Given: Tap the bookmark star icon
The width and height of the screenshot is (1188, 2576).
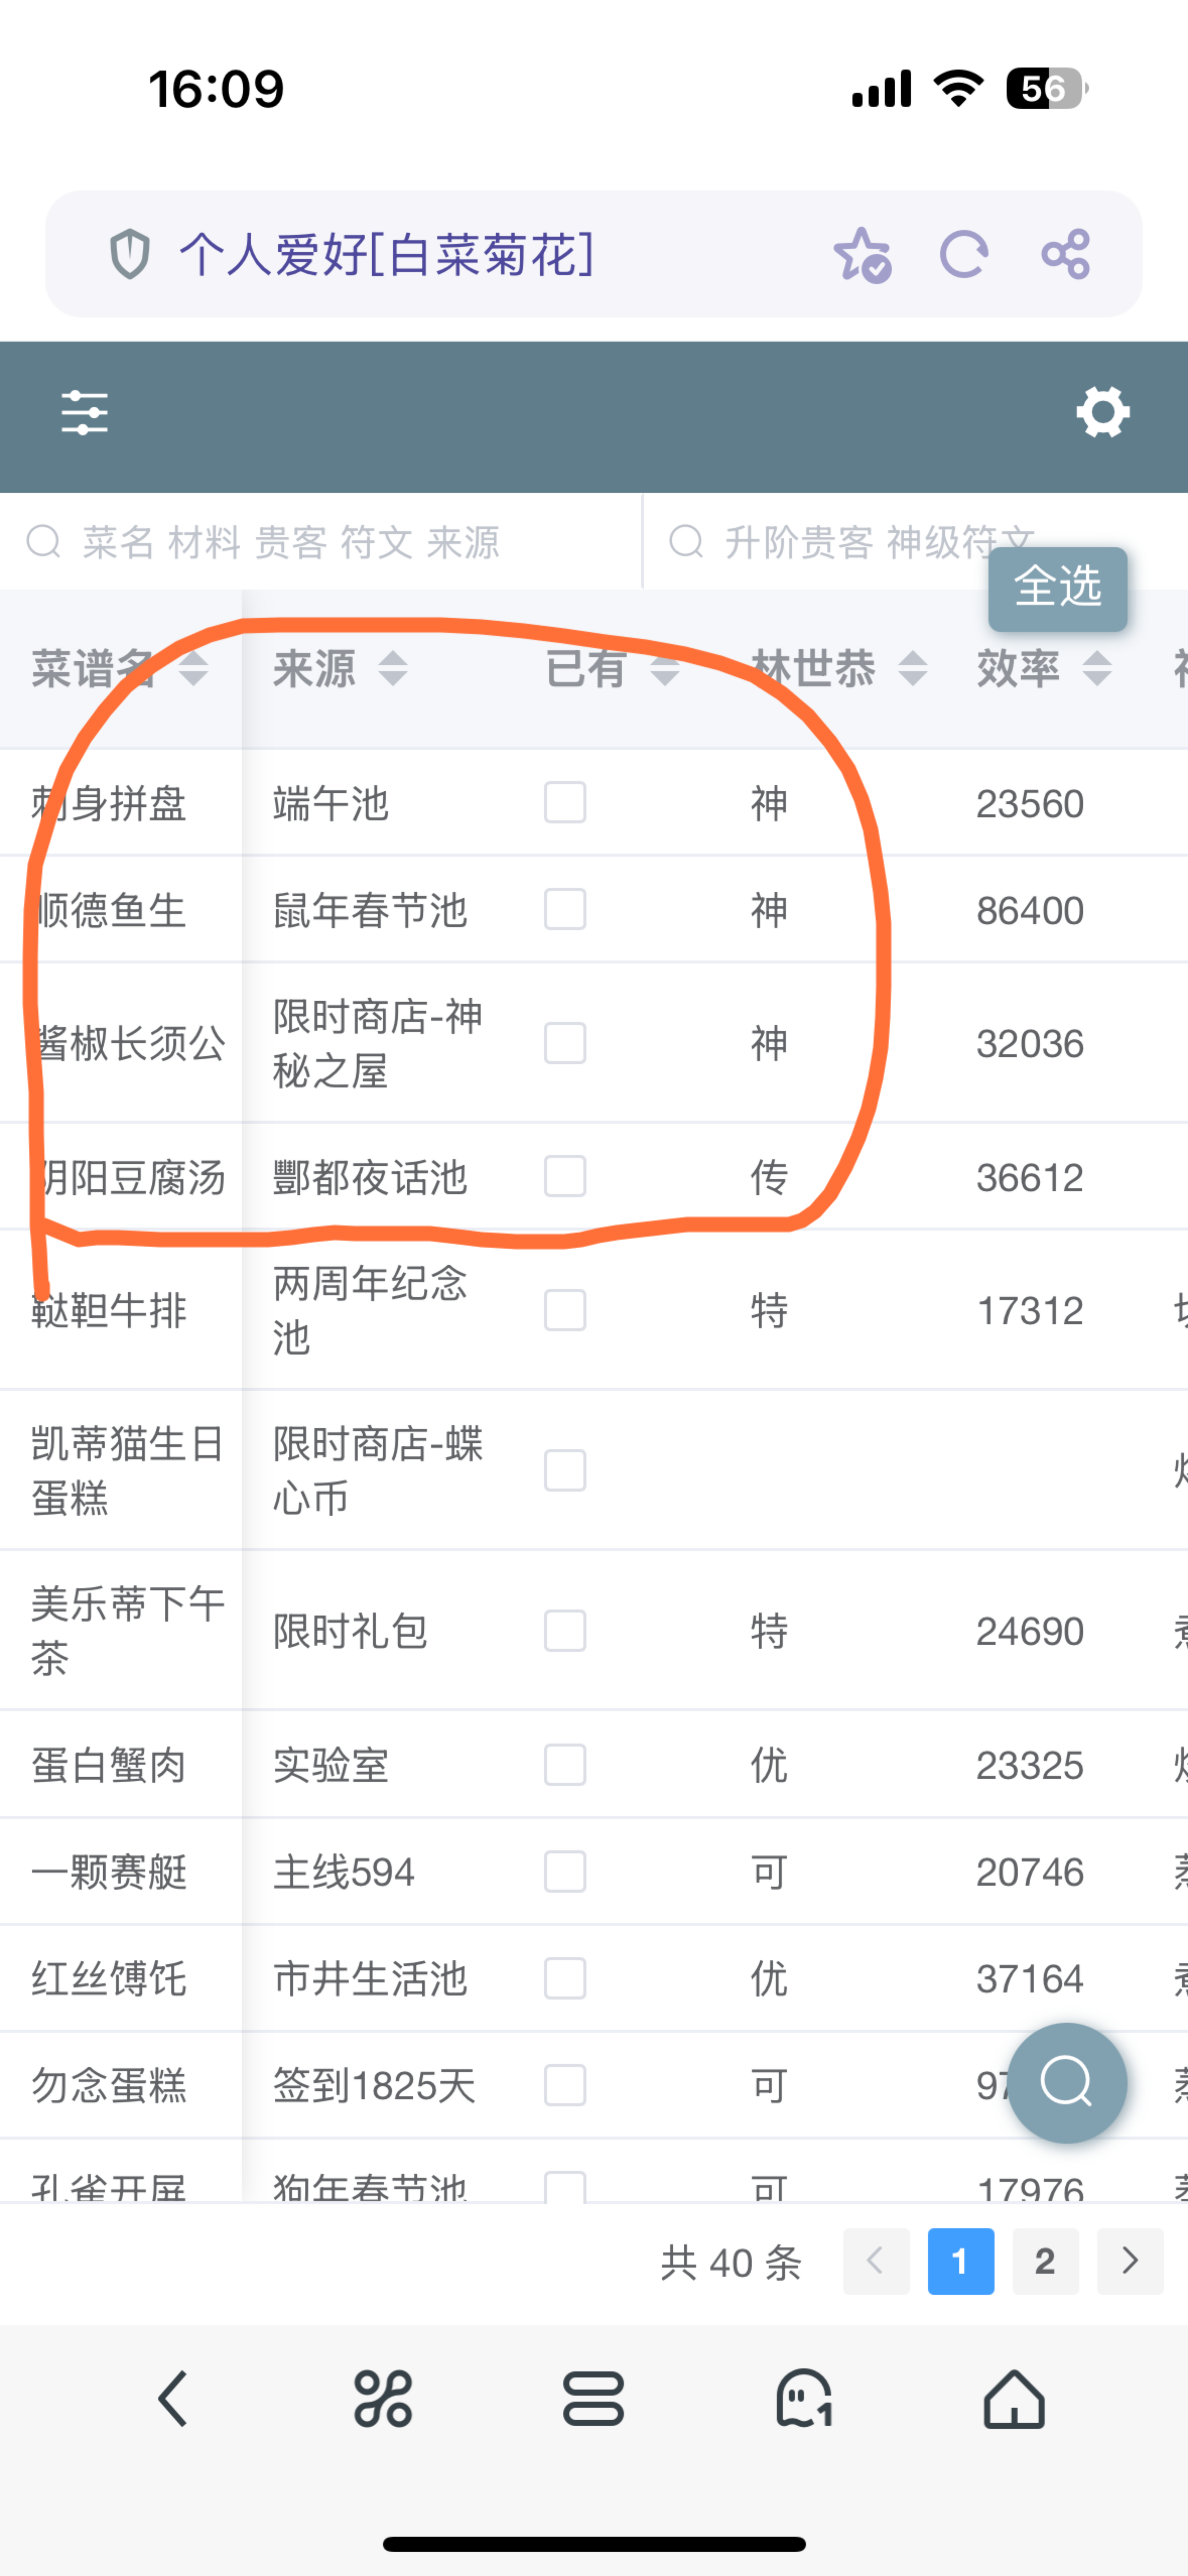Looking at the screenshot, I should pos(862,255).
